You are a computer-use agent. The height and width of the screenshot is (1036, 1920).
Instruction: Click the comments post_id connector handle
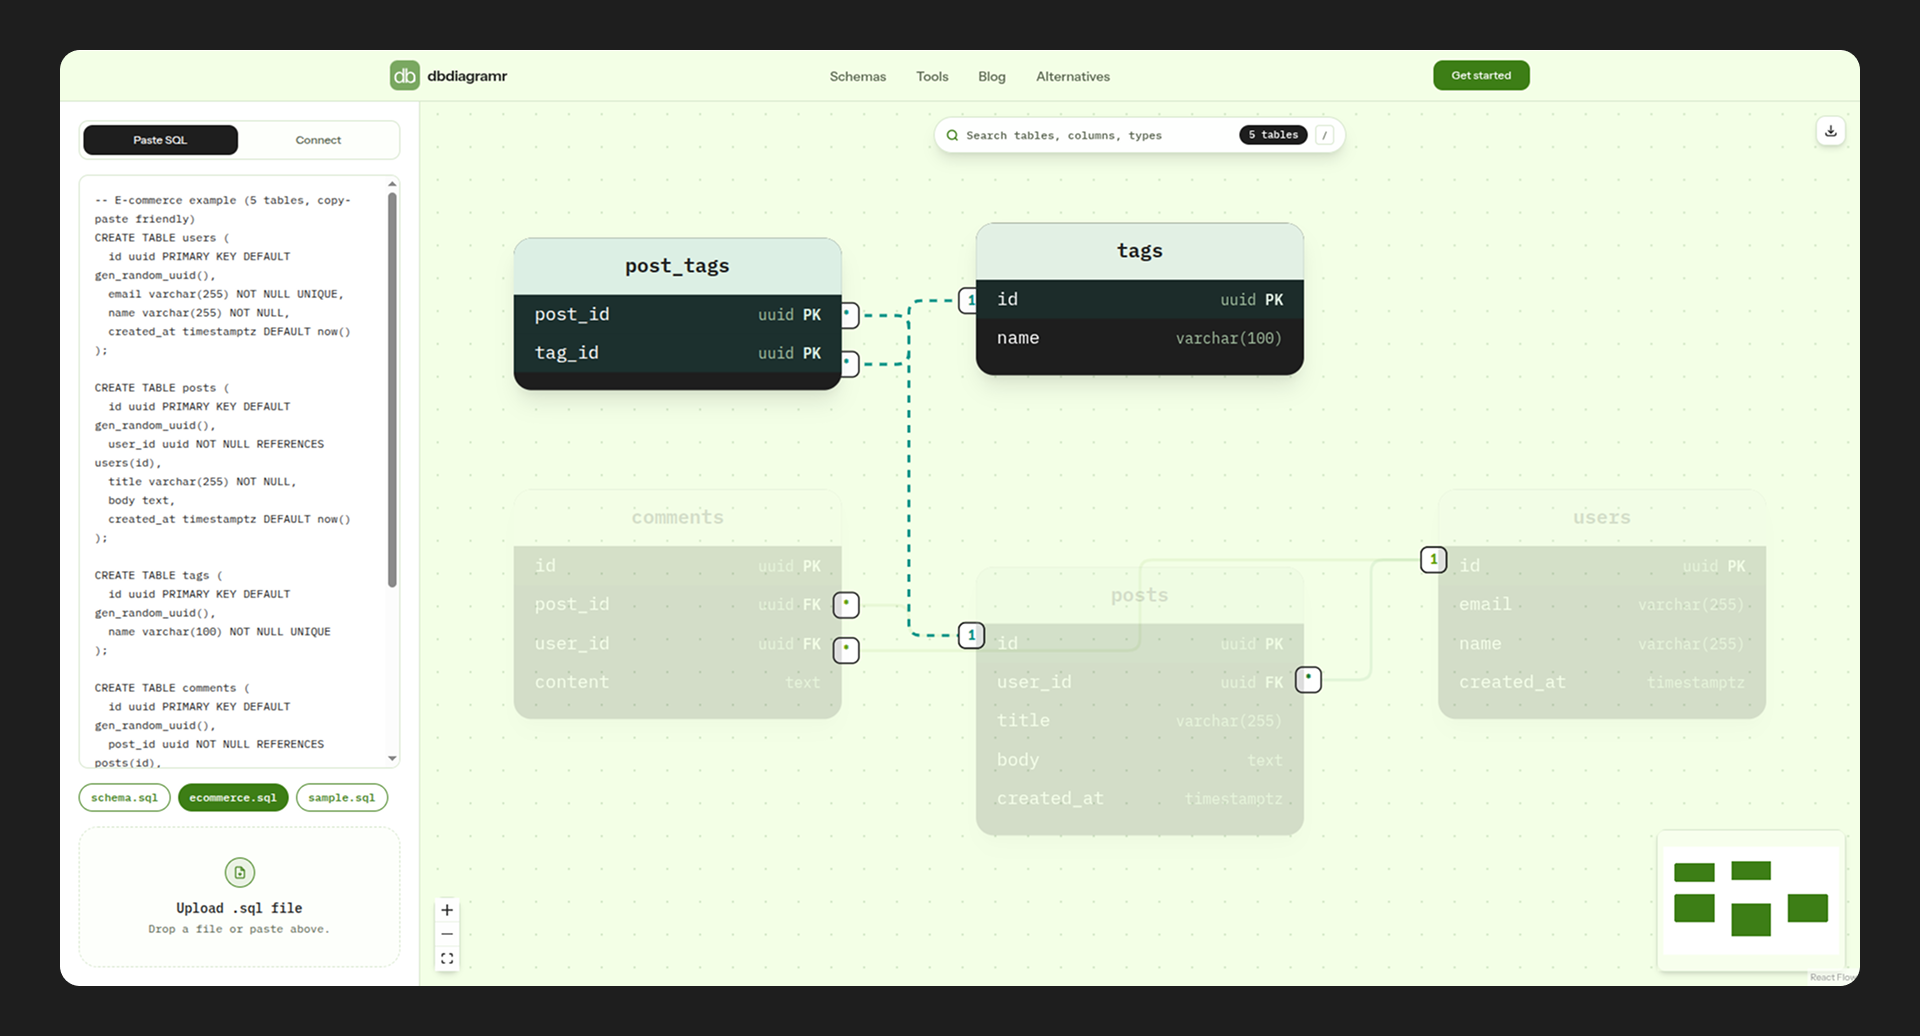pyautogui.click(x=846, y=604)
